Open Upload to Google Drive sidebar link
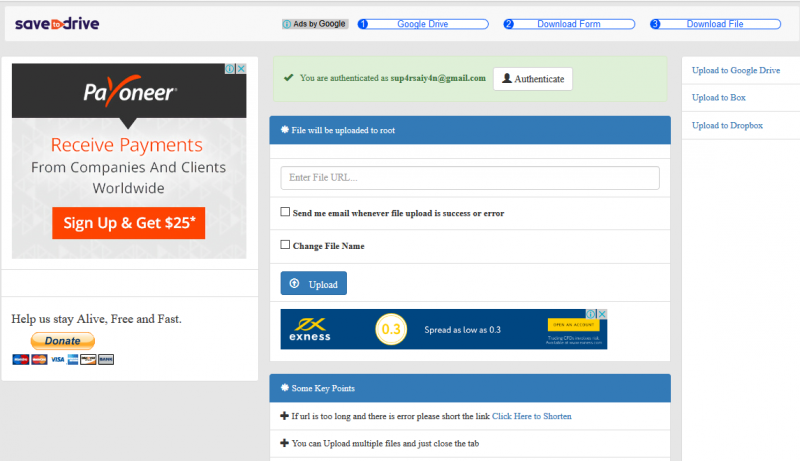800x461 pixels. coord(736,70)
